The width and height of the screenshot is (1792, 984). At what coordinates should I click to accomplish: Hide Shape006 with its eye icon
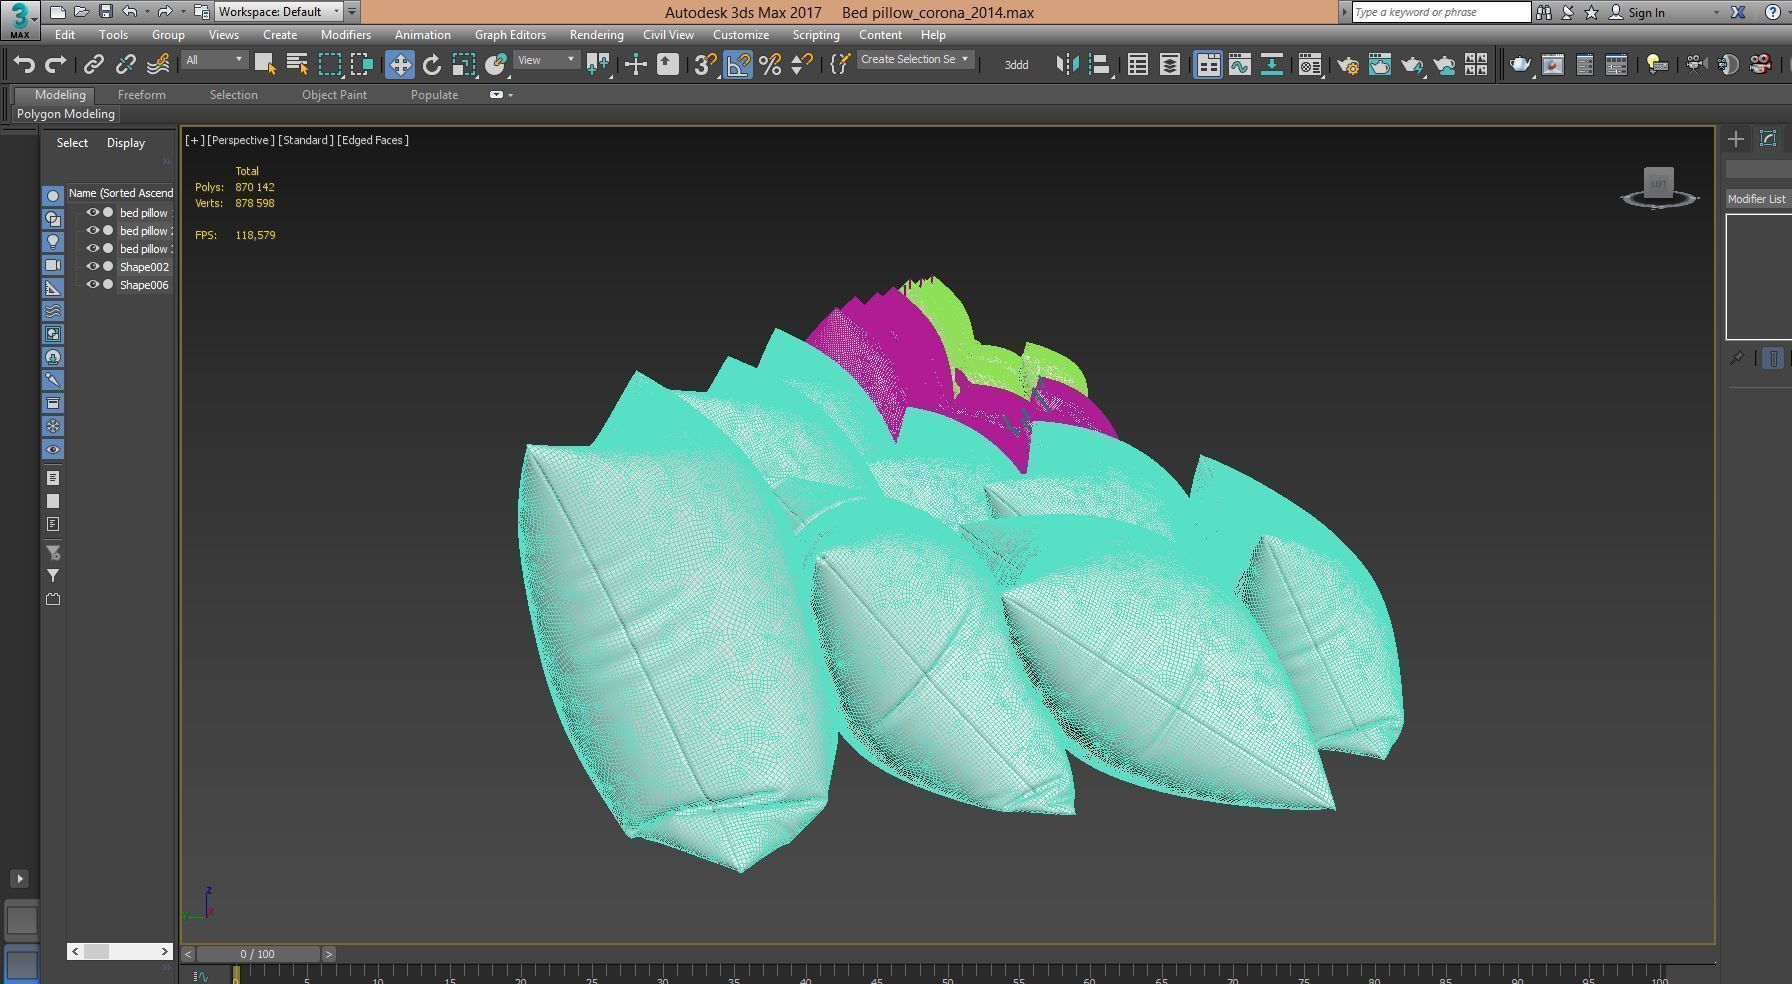pos(92,285)
